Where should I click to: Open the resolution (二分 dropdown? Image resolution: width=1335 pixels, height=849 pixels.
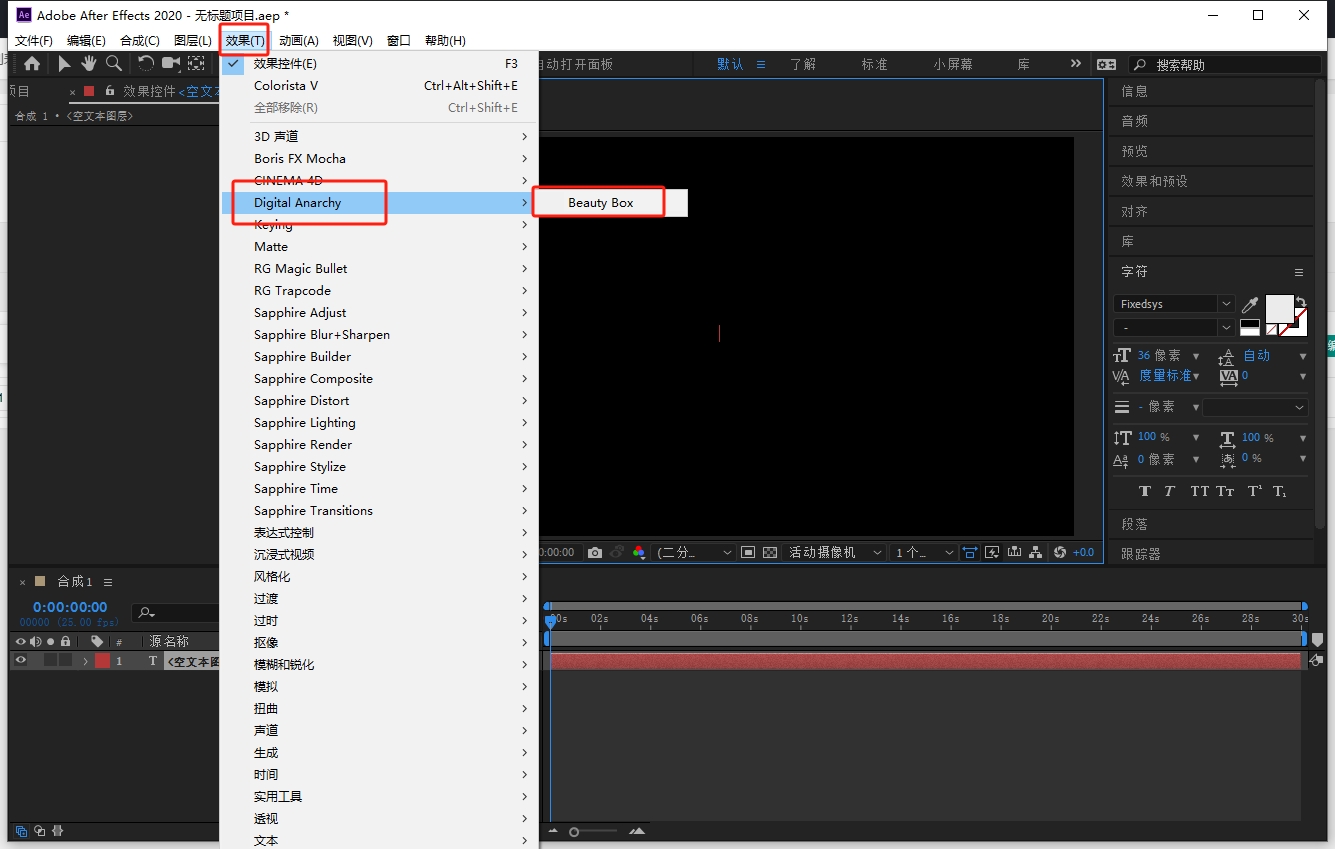coord(694,552)
